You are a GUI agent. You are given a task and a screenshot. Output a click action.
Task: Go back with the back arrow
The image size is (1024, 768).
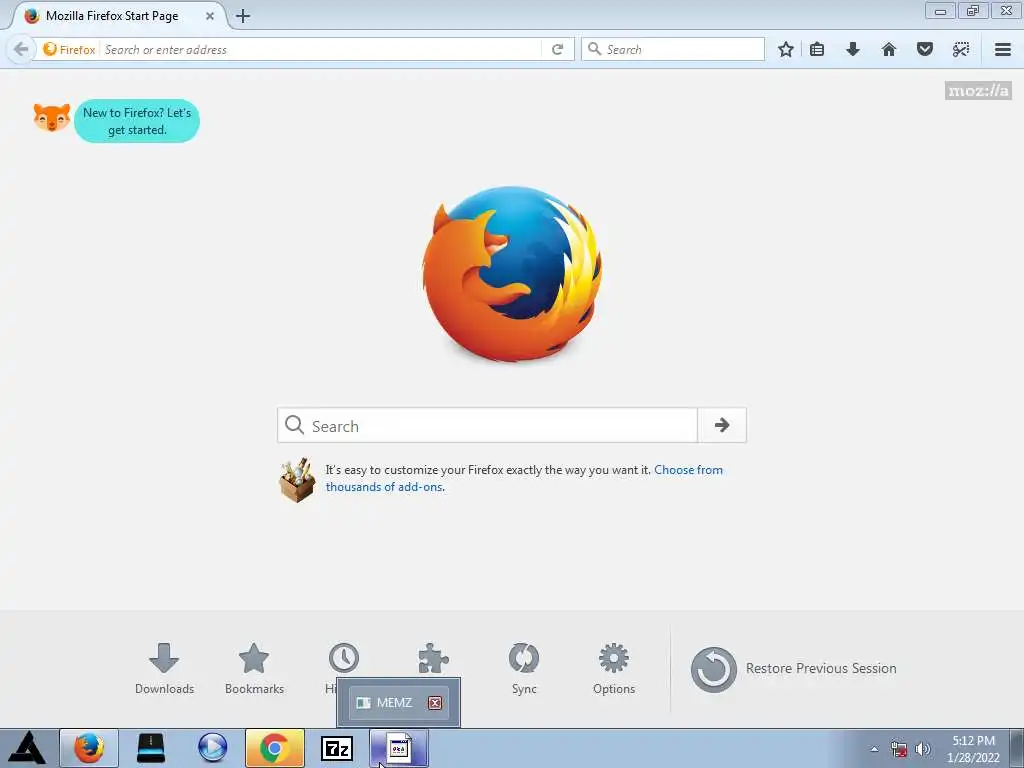[x=21, y=49]
